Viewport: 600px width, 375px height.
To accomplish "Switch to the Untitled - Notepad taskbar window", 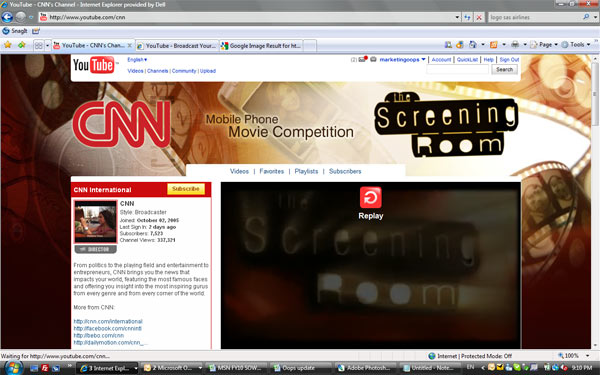I will pos(430,368).
